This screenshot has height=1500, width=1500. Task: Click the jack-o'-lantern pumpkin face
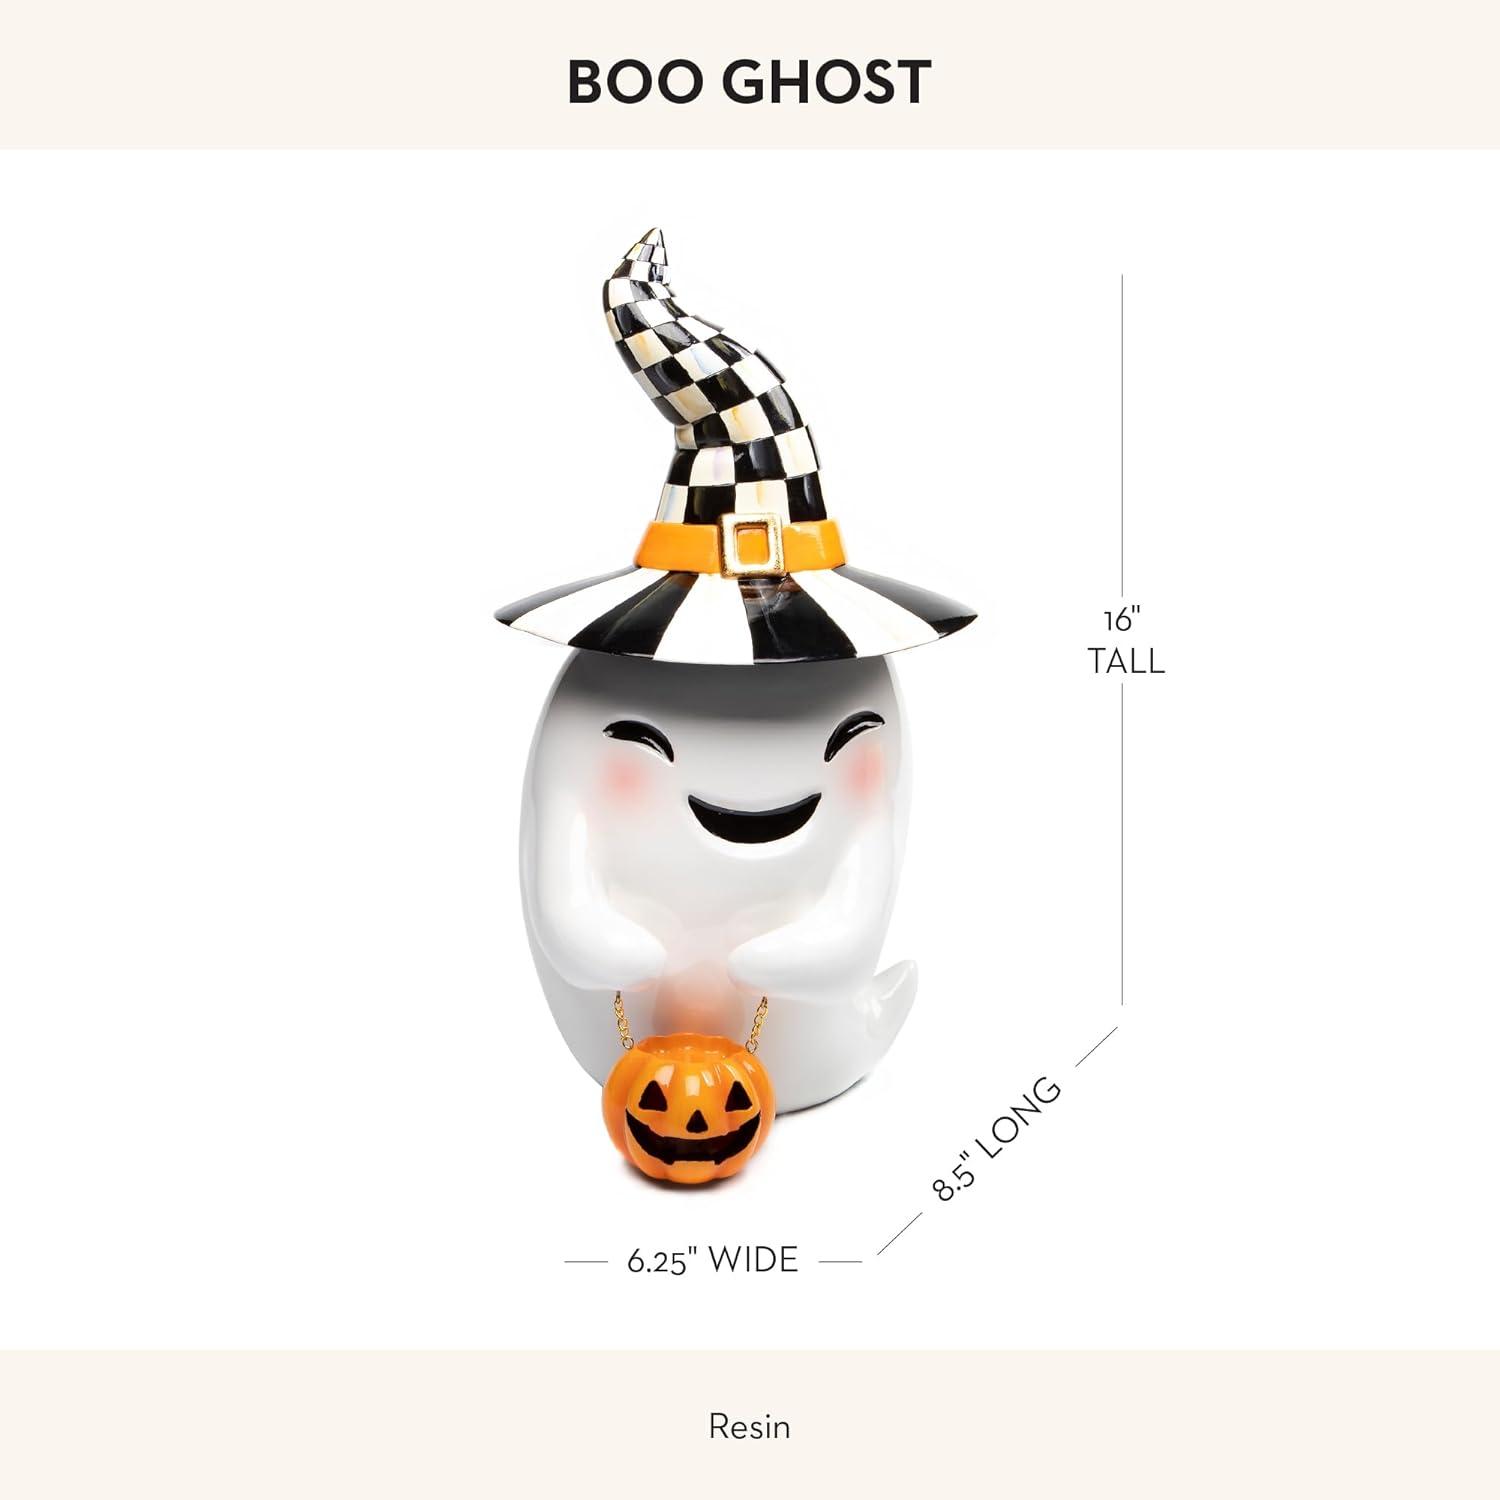point(689,1110)
